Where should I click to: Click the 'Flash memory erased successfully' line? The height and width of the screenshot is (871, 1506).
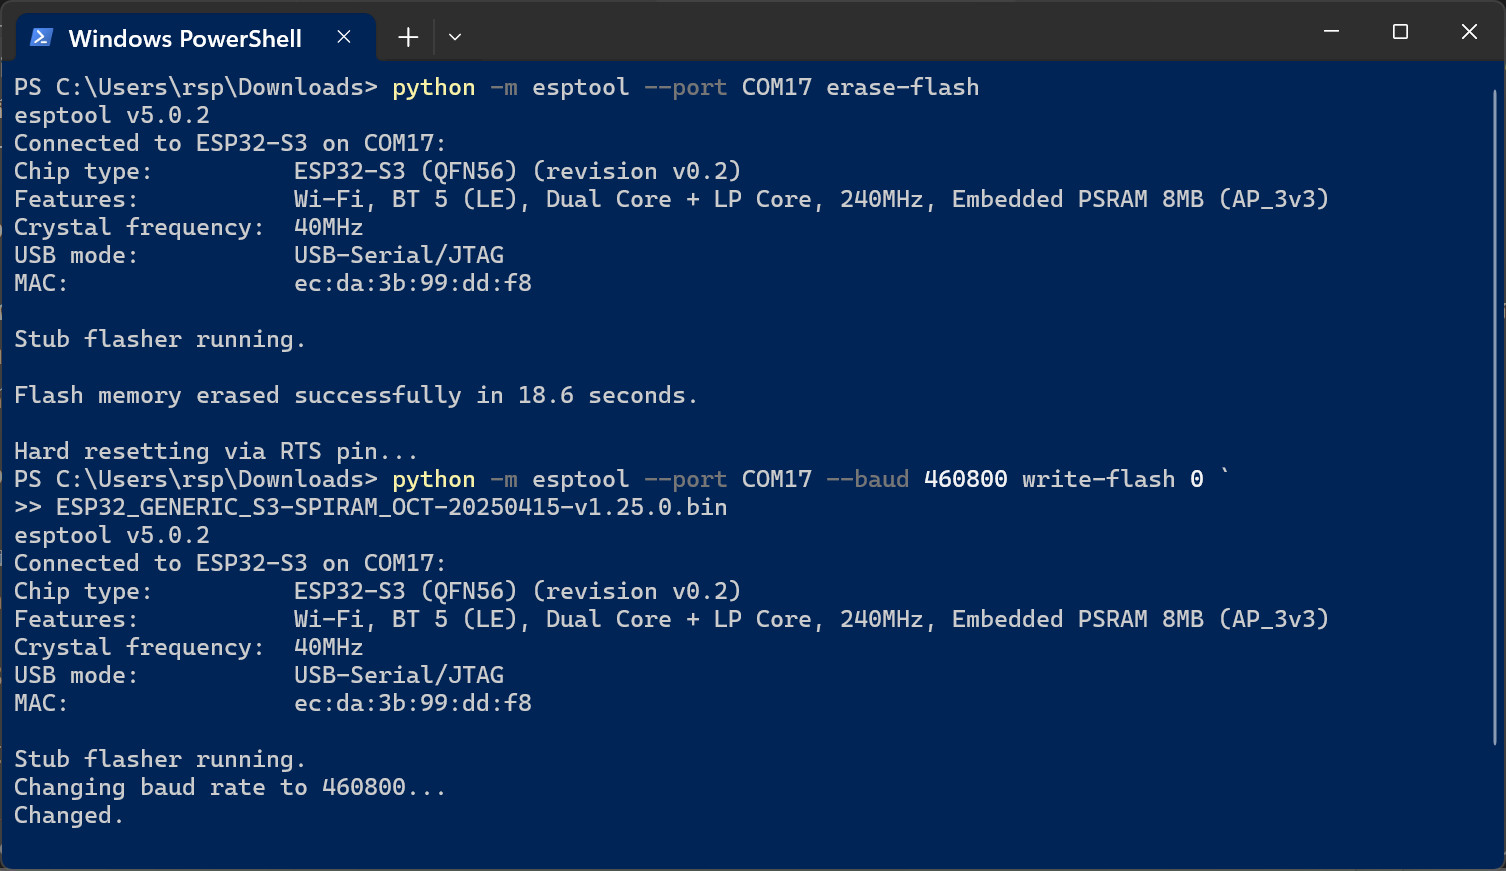tap(355, 395)
